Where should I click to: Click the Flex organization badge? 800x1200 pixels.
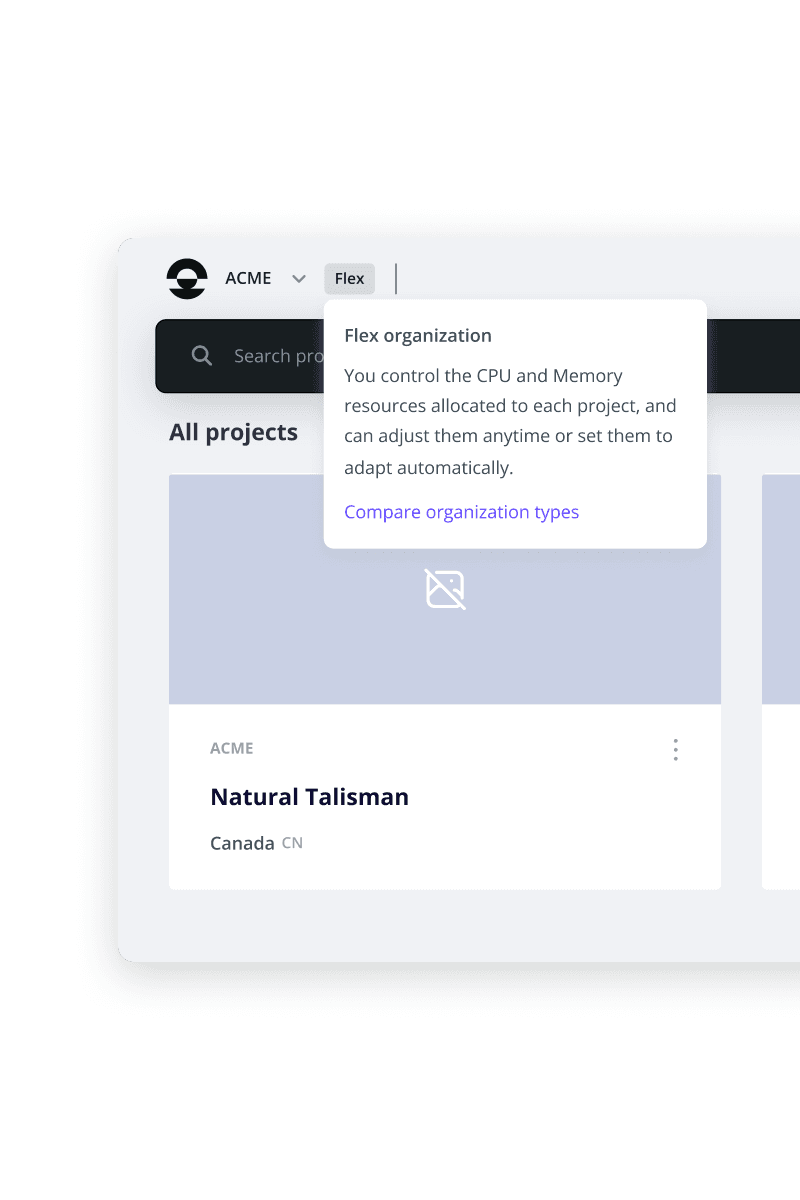tap(349, 279)
